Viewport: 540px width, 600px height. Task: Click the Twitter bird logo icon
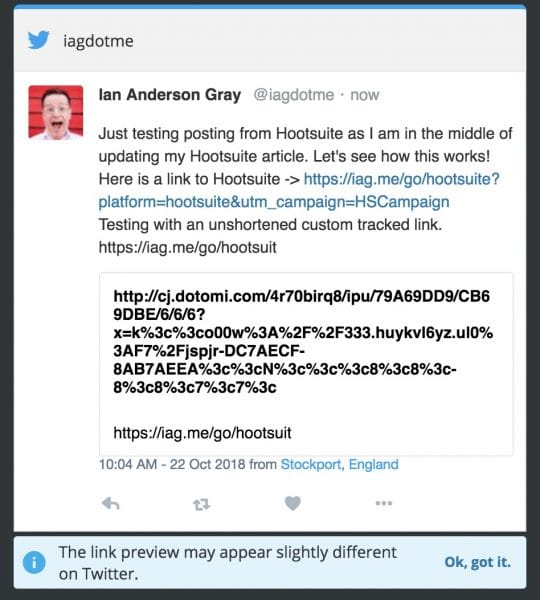click(x=39, y=40)
